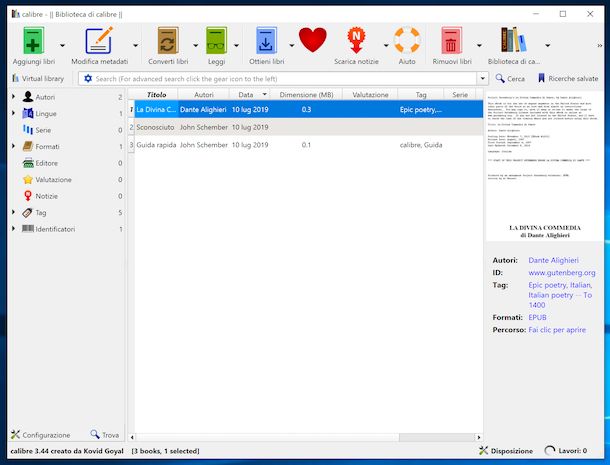
Task: Click the Trova button in tag browser
Action: click(x=105, y=435)
